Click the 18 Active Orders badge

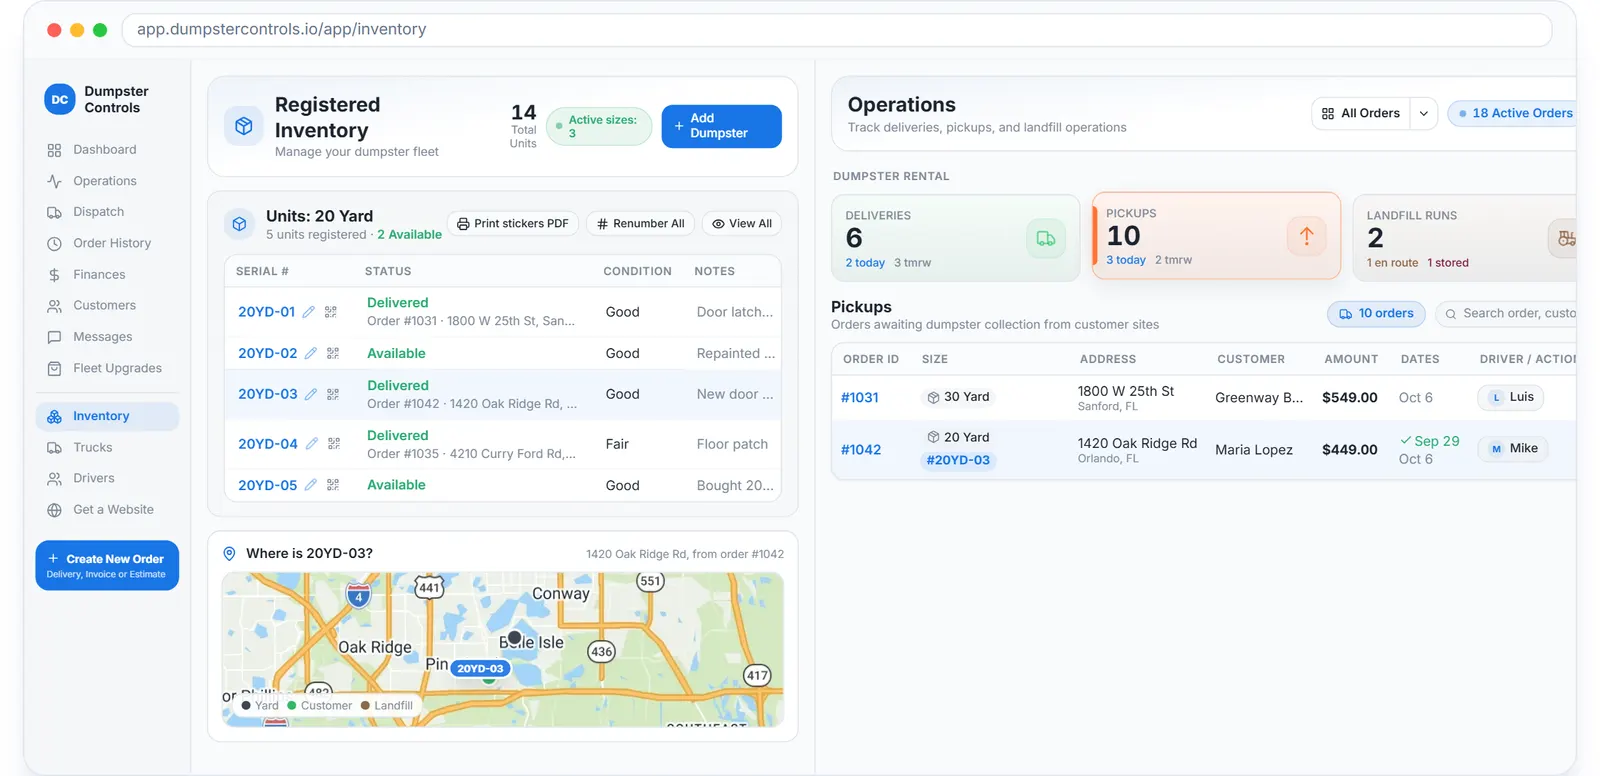coord(1514,114)
